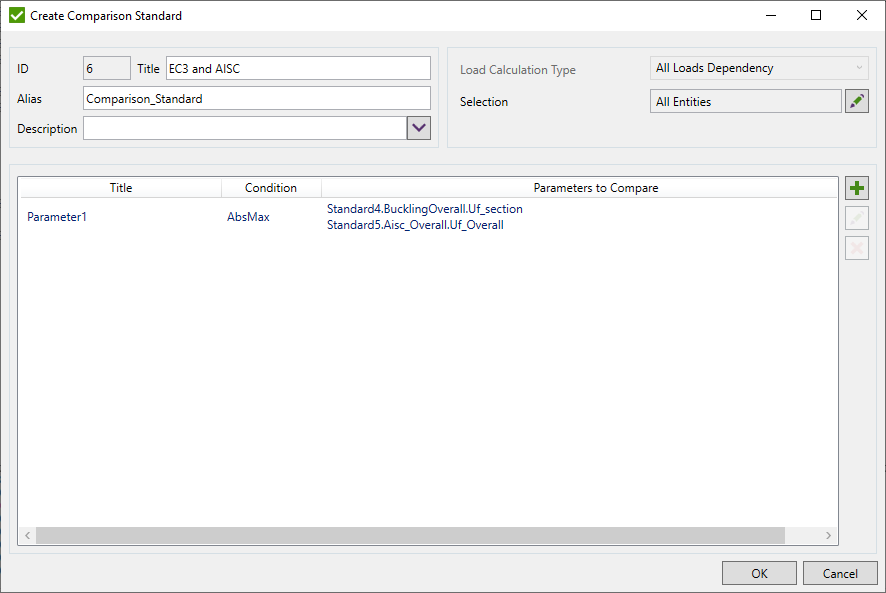Click the Standard4.BucklingOverall.Uf_section parameter link
Viewport: 886px width, 593px height.
(424, 209)
